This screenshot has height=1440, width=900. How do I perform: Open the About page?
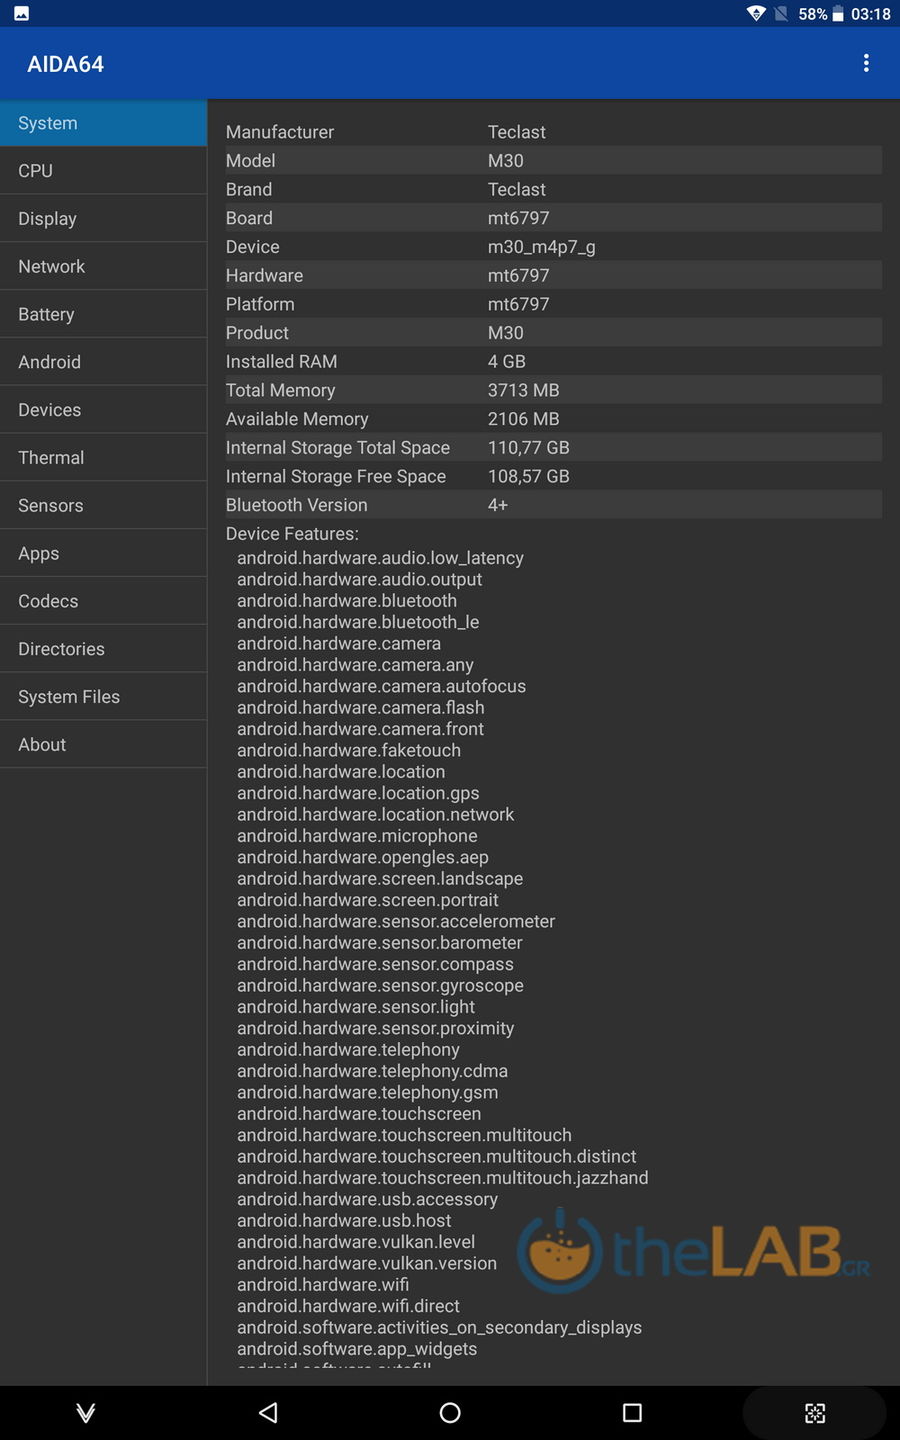pyautogui.click(x=103, y=745)
